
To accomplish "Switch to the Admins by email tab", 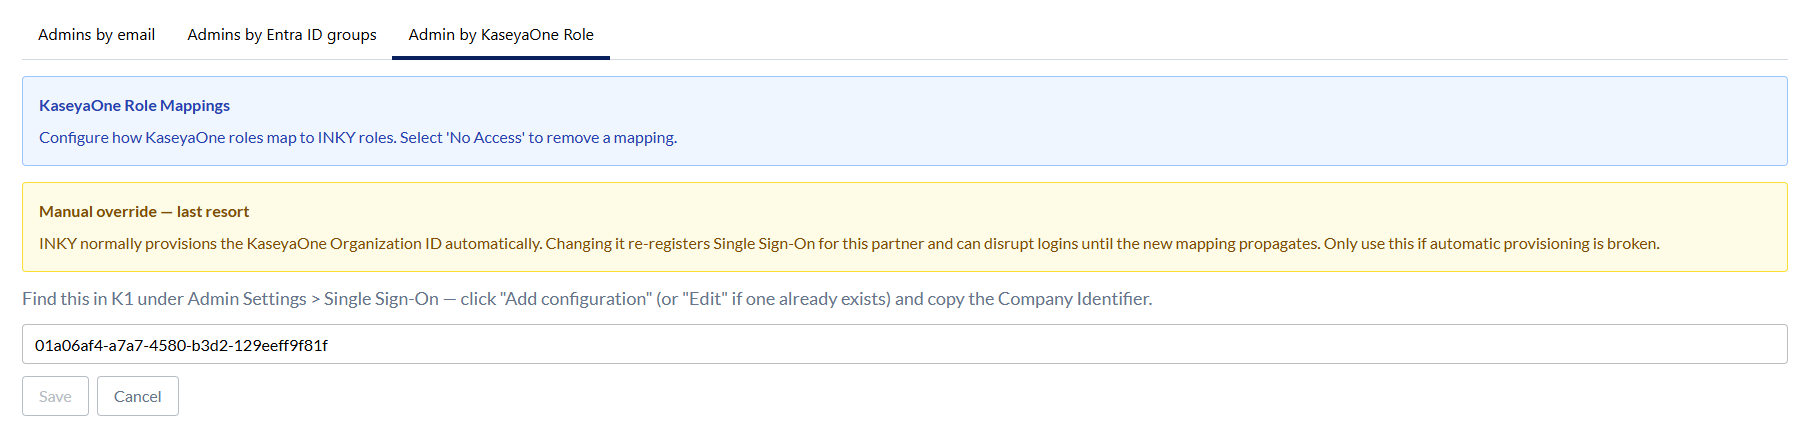I will pos(96,35).
